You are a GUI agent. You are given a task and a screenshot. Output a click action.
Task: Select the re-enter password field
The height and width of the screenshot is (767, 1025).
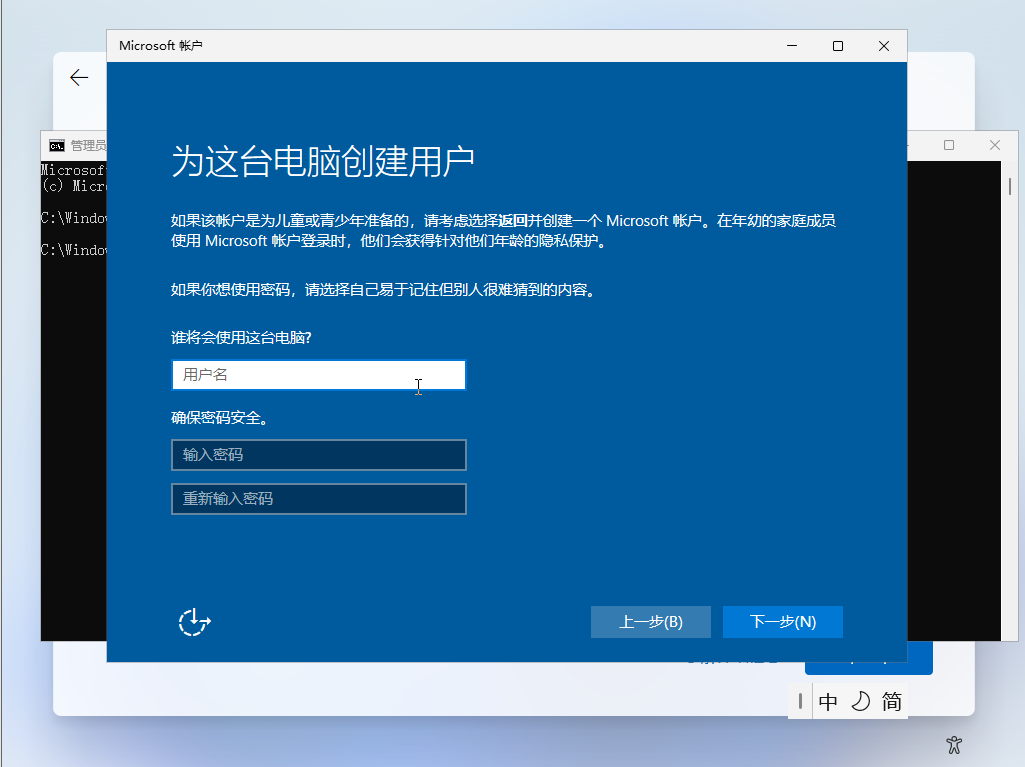(x=318, y=499)
